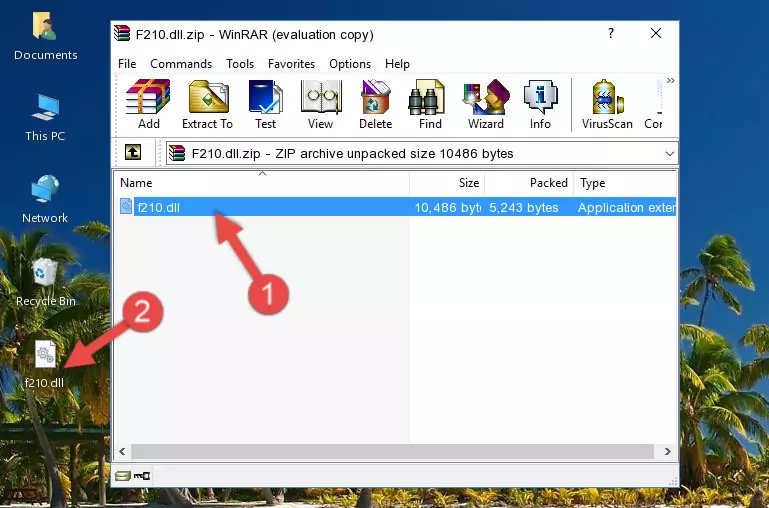Click the 5,243 bytes packed cell
Image resolution: width=769 pixels, height=508 pixels.
click(523, 207)
